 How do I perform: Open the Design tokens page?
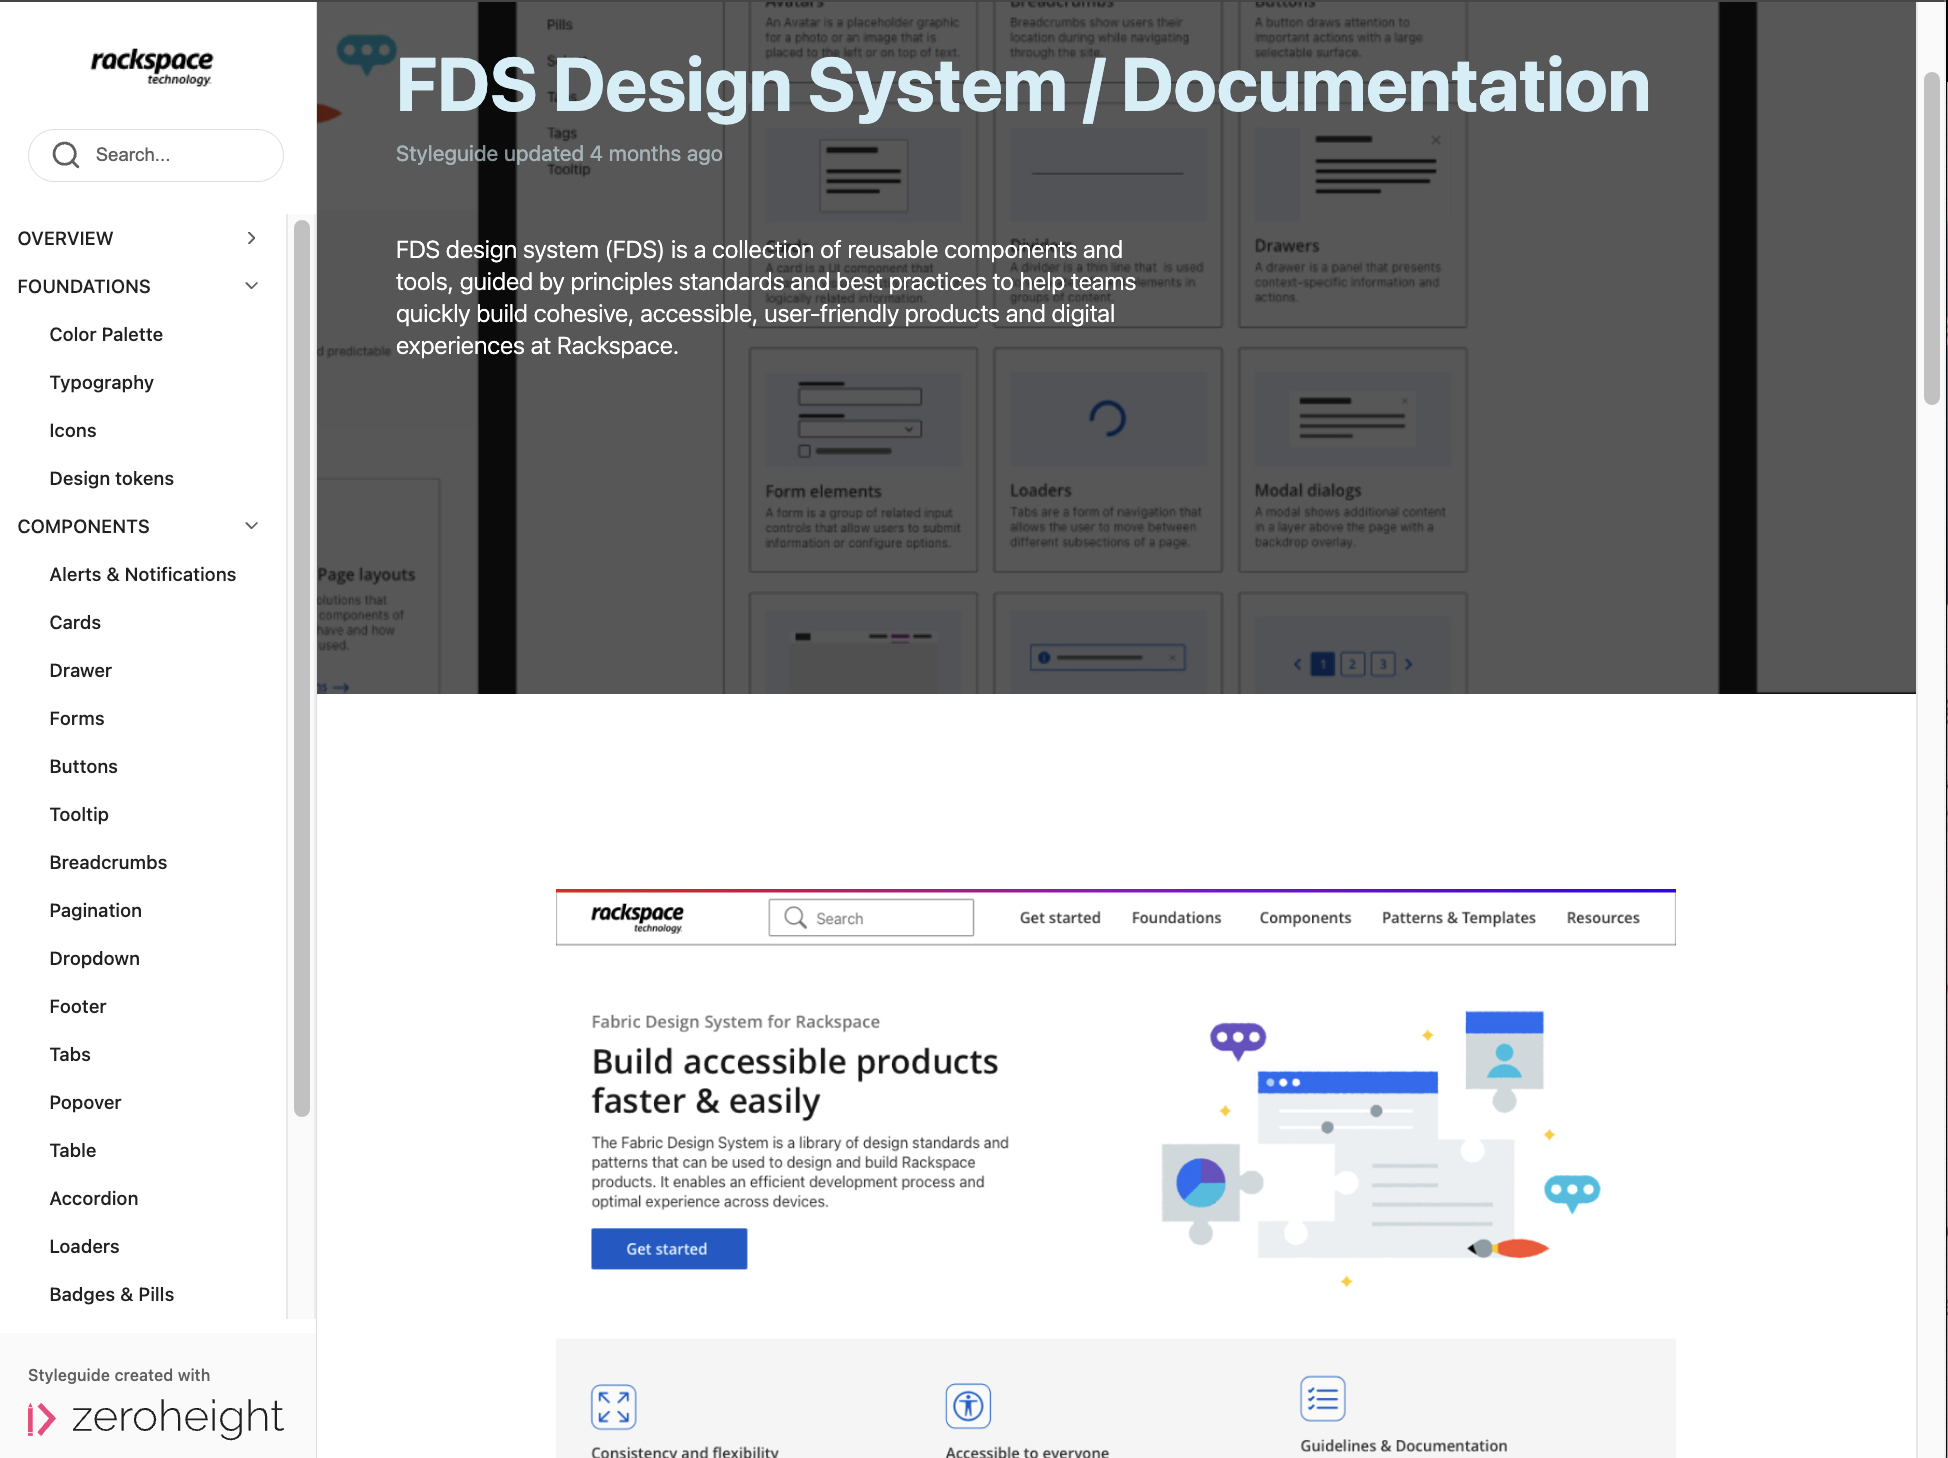(x=111, y=478)
